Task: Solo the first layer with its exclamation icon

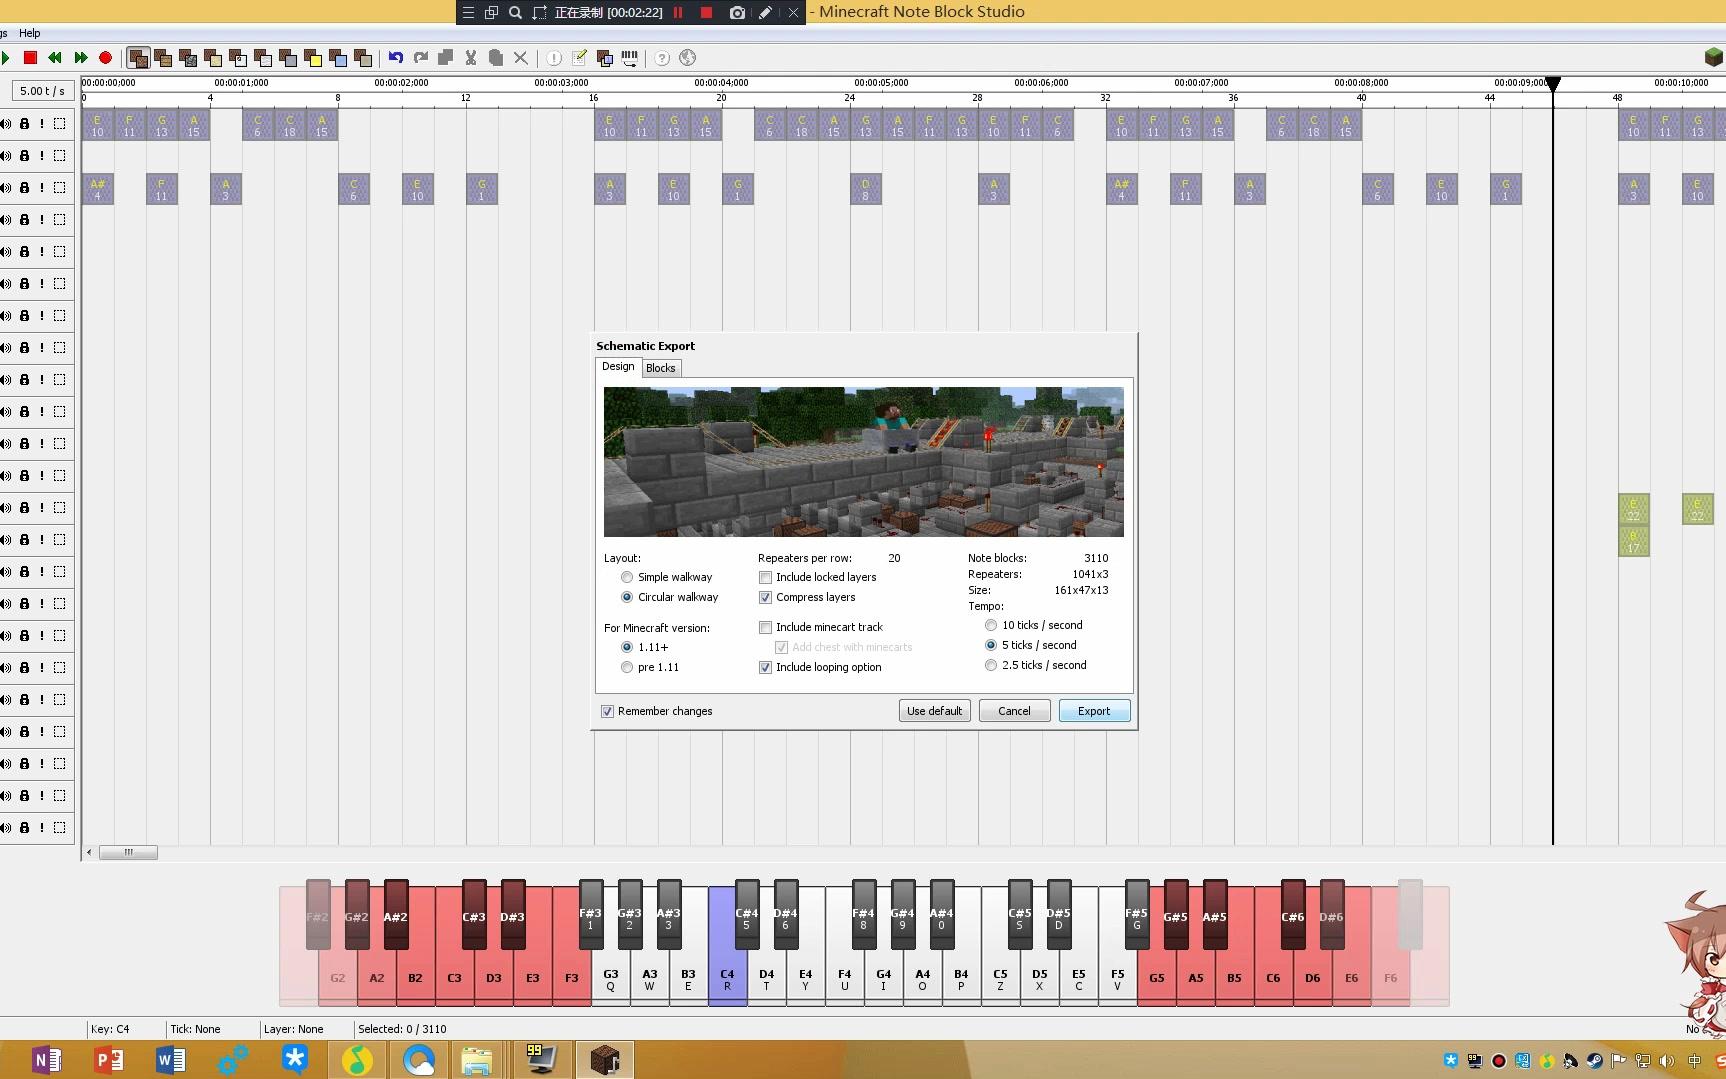Action: (x=42, y=124)
